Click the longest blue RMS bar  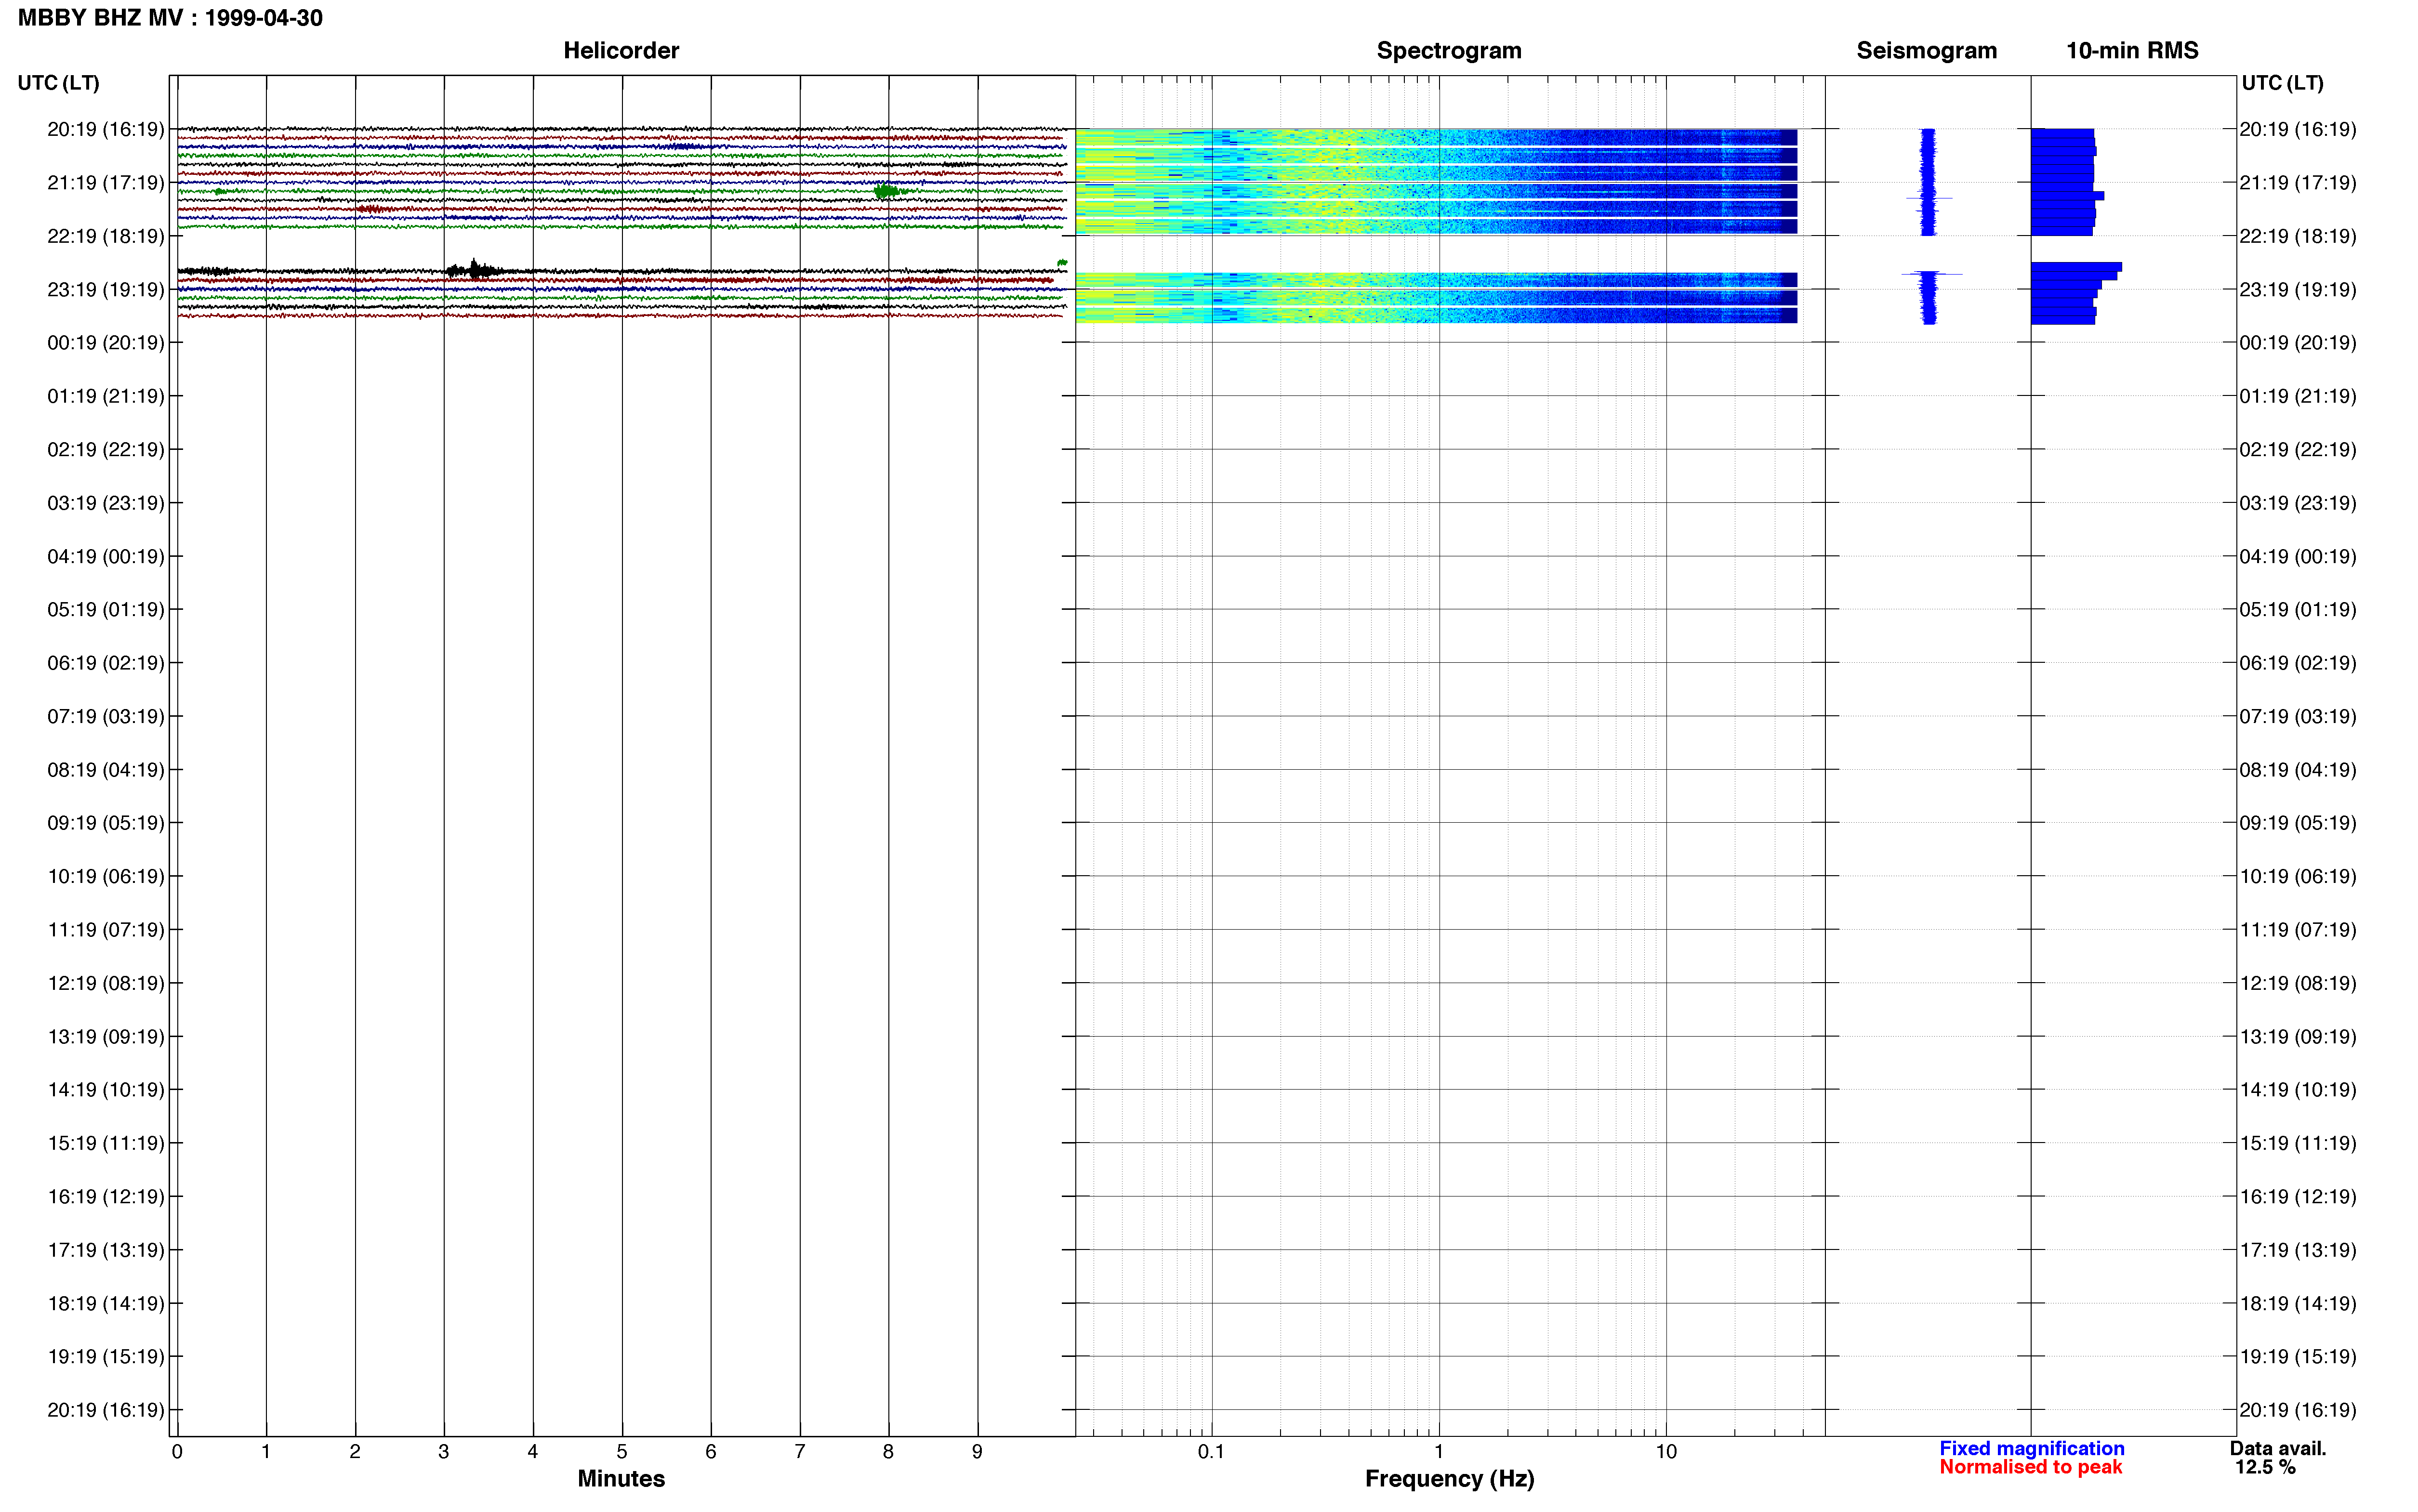click(2076, 267)
